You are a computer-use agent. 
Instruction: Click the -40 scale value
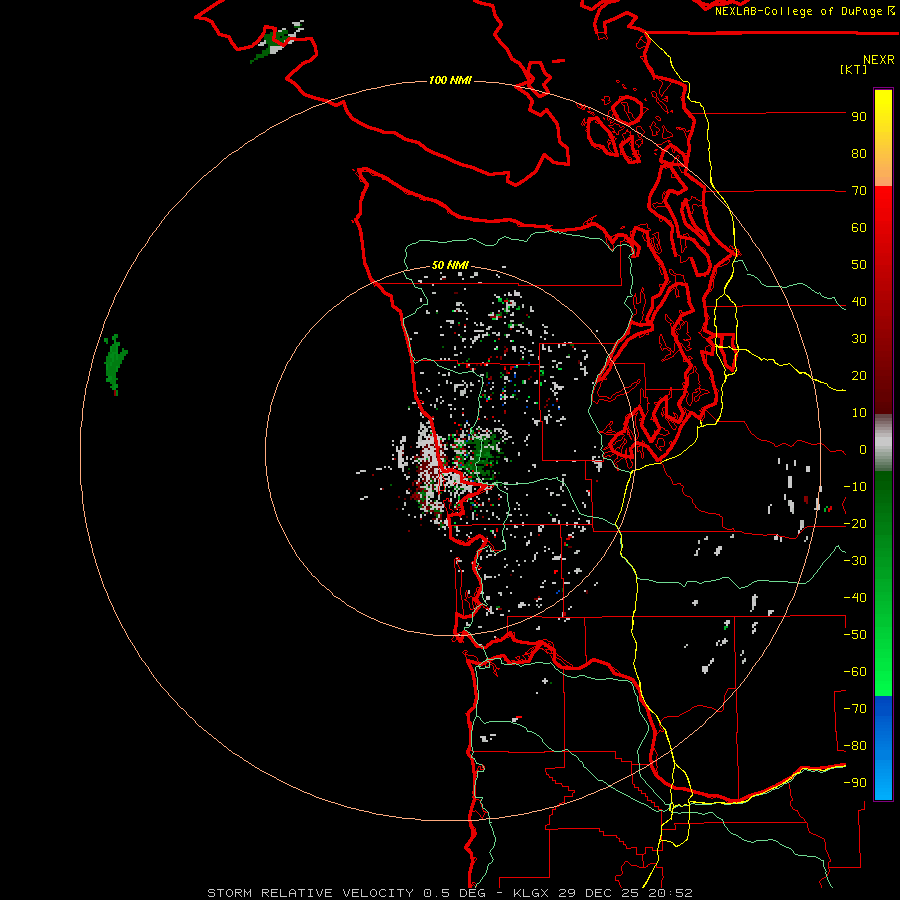coord(855,598)
